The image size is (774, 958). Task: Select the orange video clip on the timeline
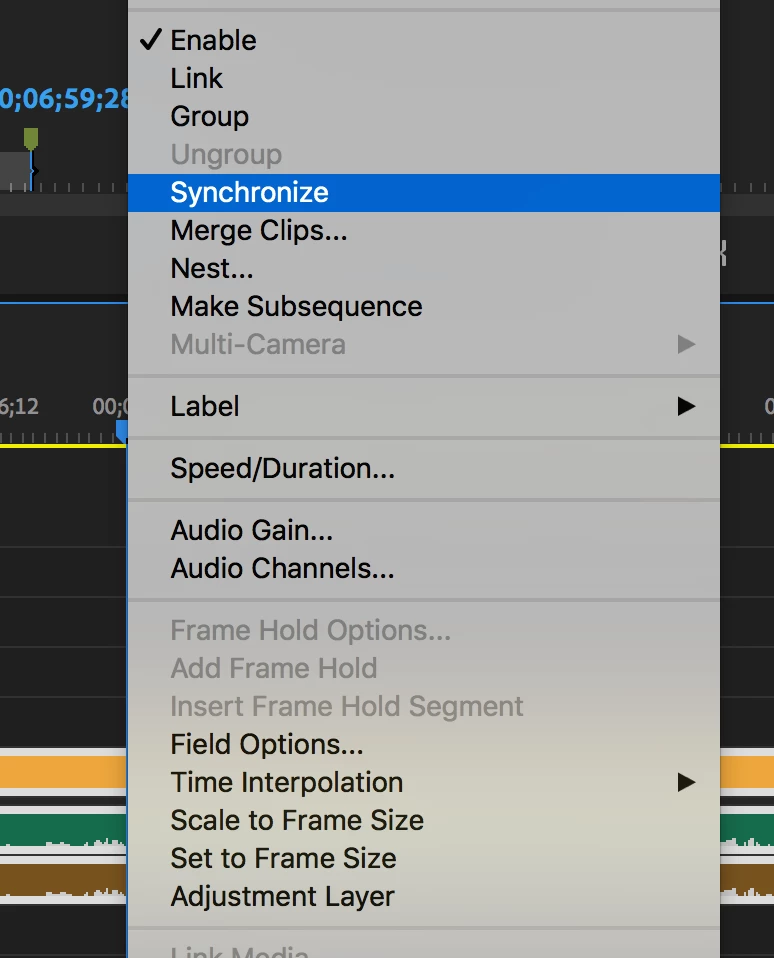[60, 773]
